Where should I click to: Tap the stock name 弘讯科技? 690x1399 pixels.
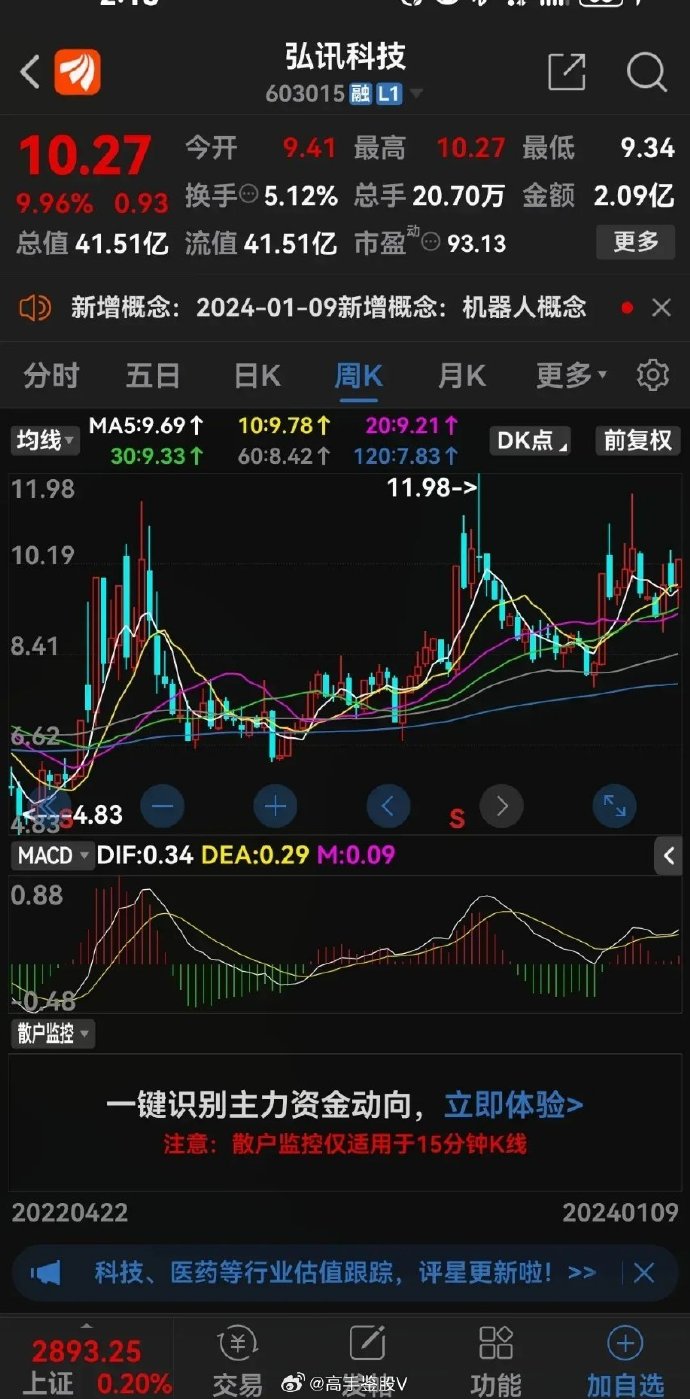tap(345, 57)
